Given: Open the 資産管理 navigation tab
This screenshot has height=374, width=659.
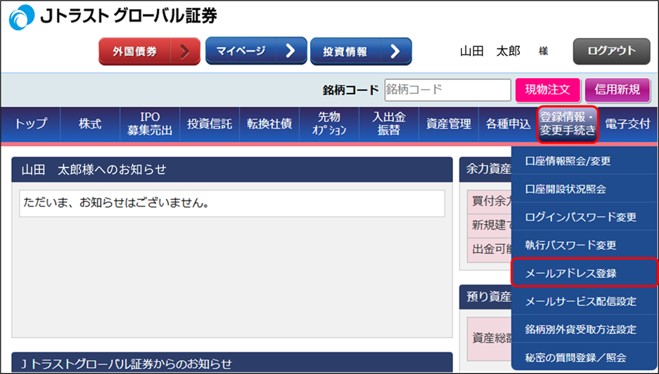Looking at the screenshot, I should click(448, 124).
